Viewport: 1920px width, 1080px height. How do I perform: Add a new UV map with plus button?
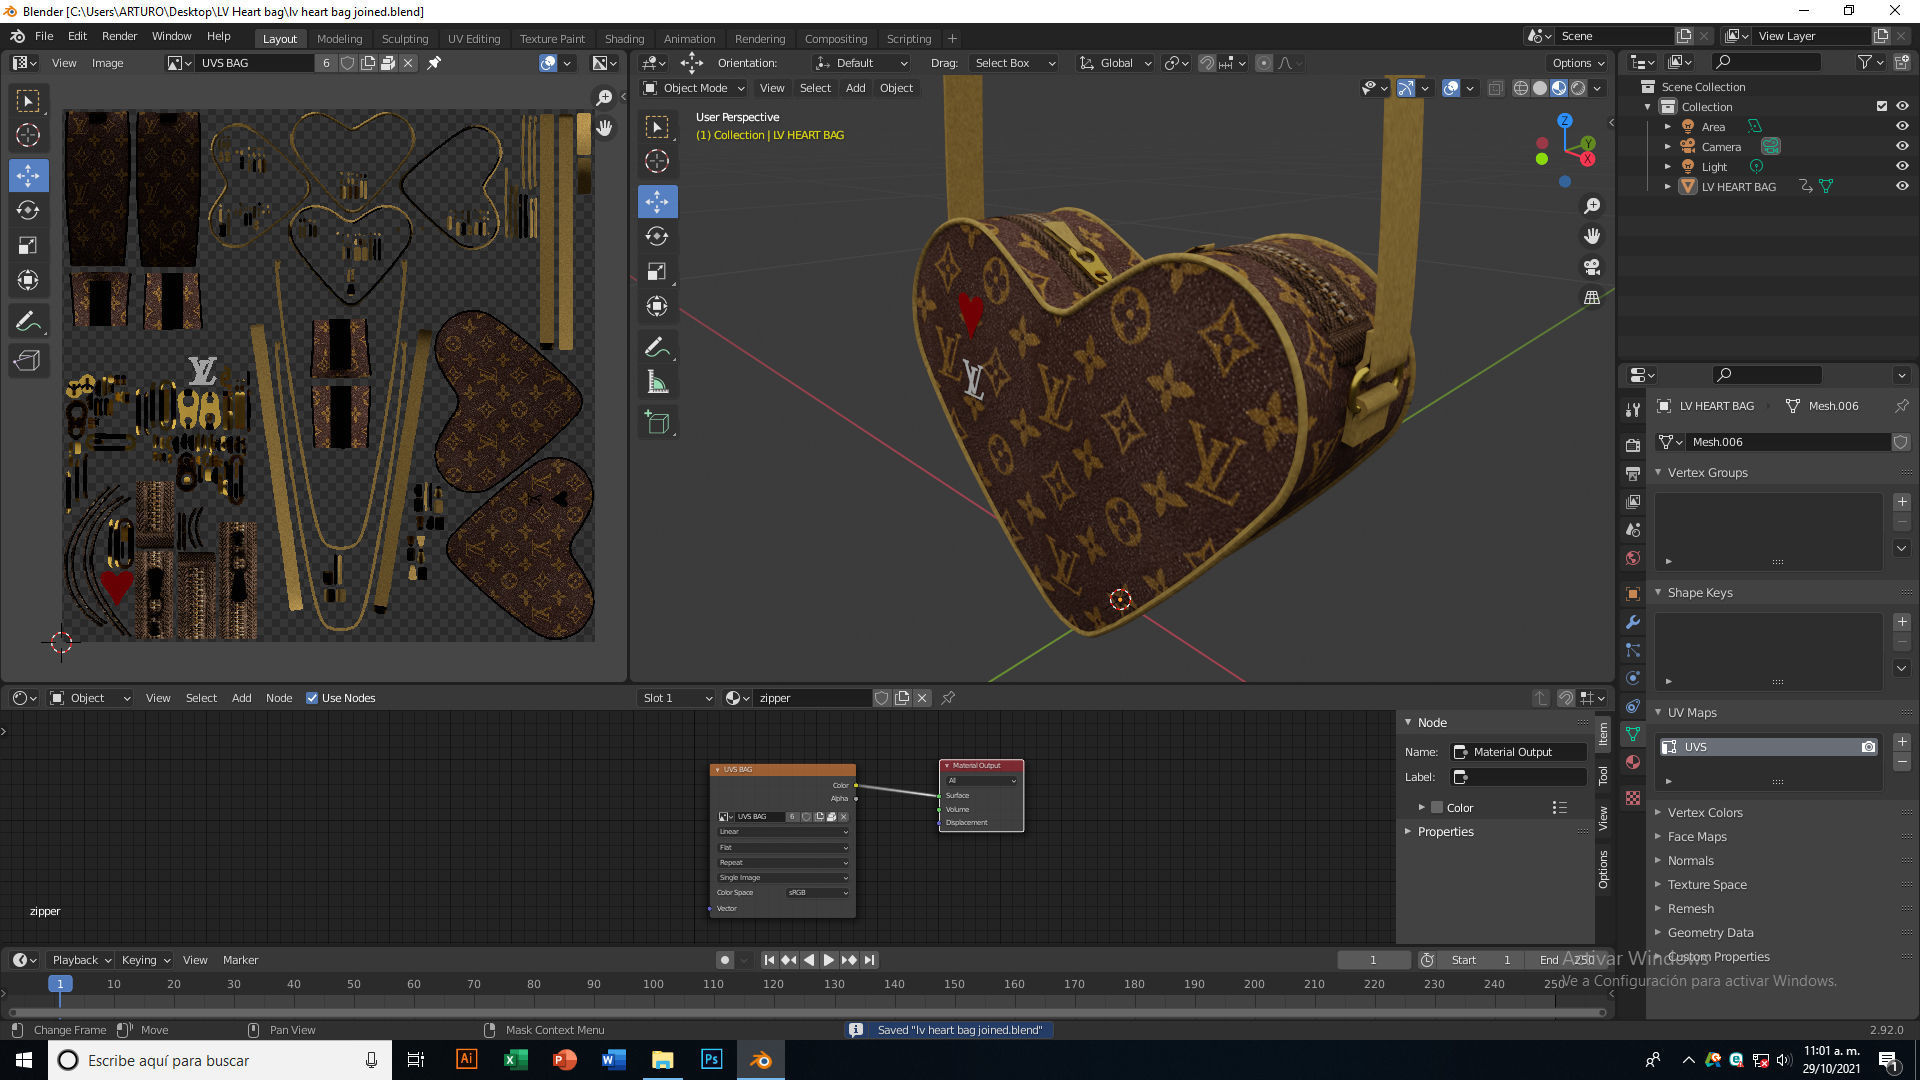[1902, 742]
